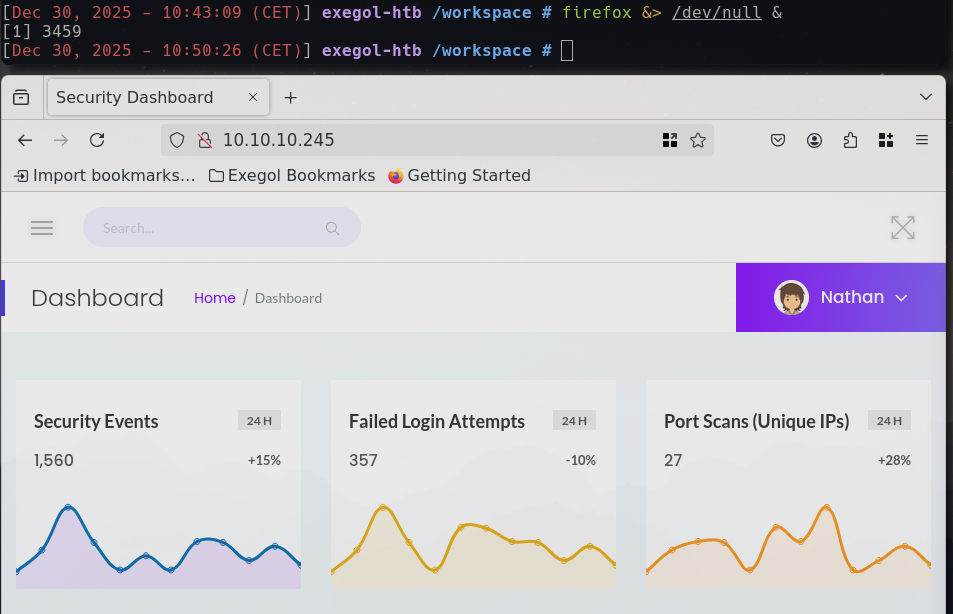Toggle the dashboard sidebar hamburger menu
The image size is (953, 614).
click(42, 228)
